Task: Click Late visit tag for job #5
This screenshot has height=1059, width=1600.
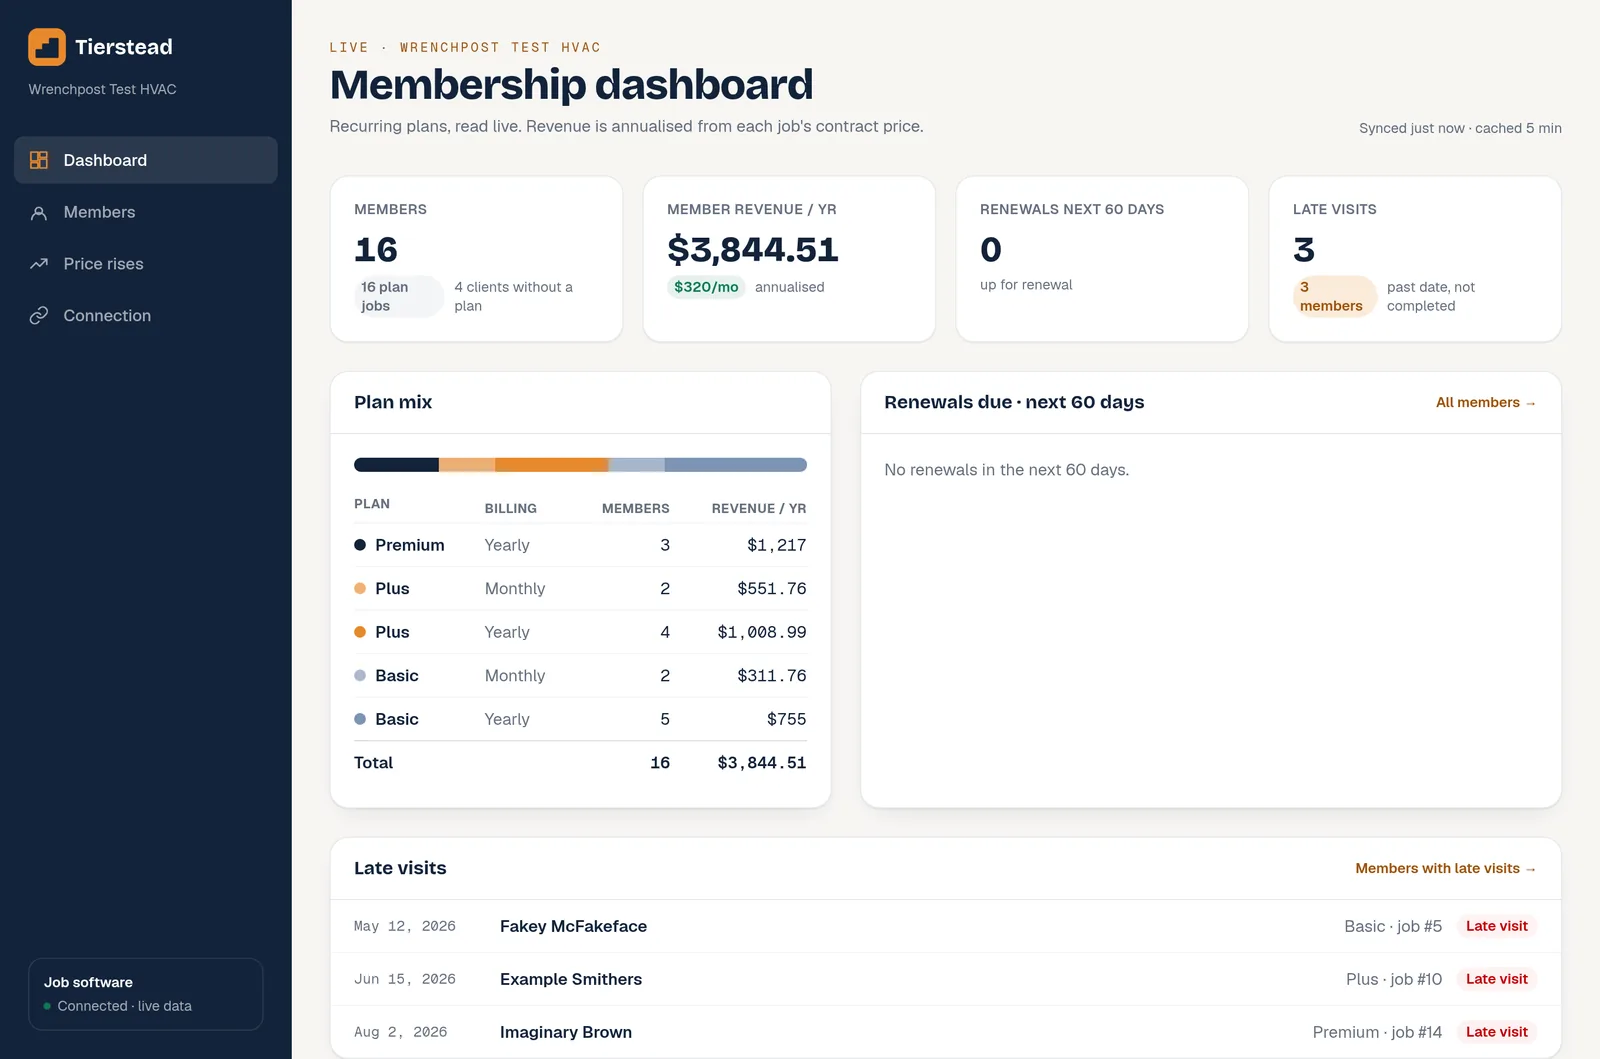Action: pyautogui.click(x=1497, y=926)
